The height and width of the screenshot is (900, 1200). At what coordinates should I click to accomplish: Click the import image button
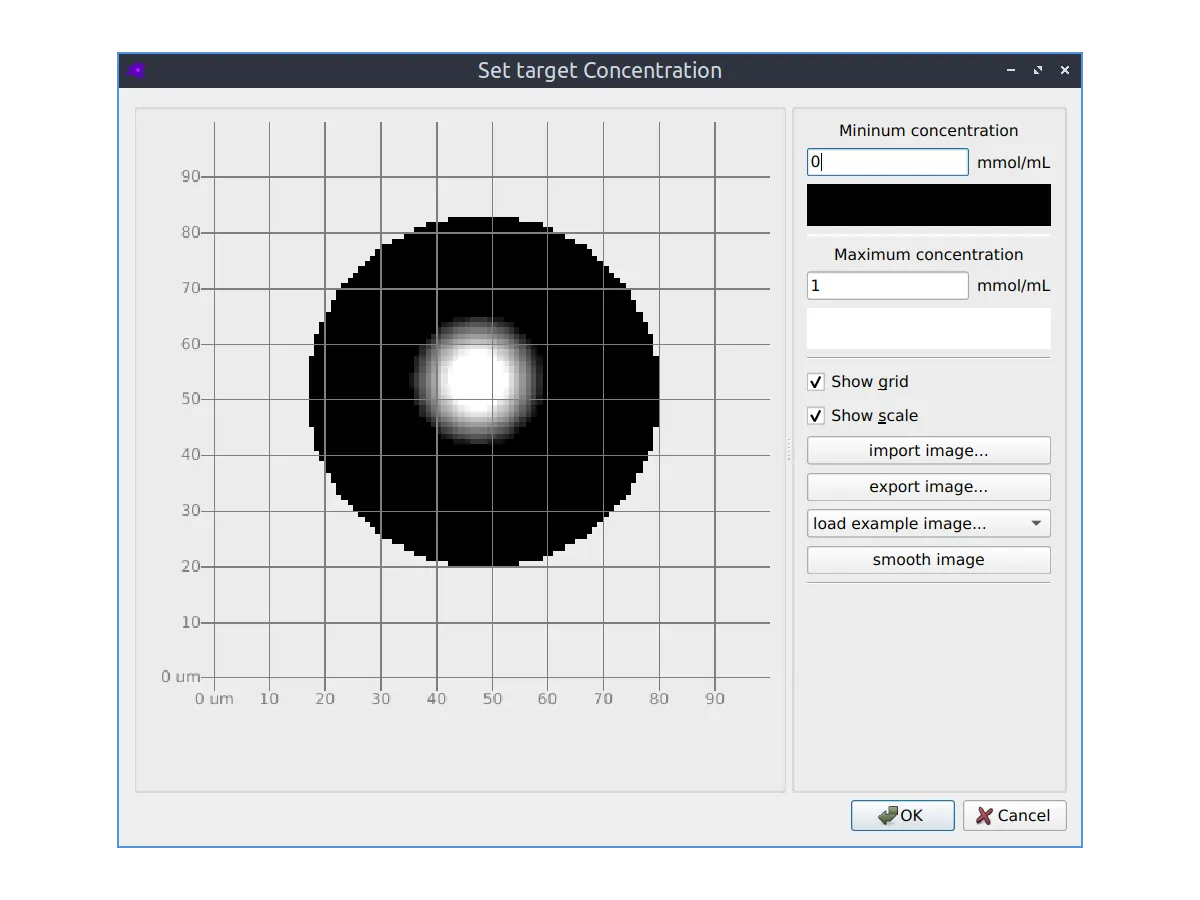click(929, 451)
